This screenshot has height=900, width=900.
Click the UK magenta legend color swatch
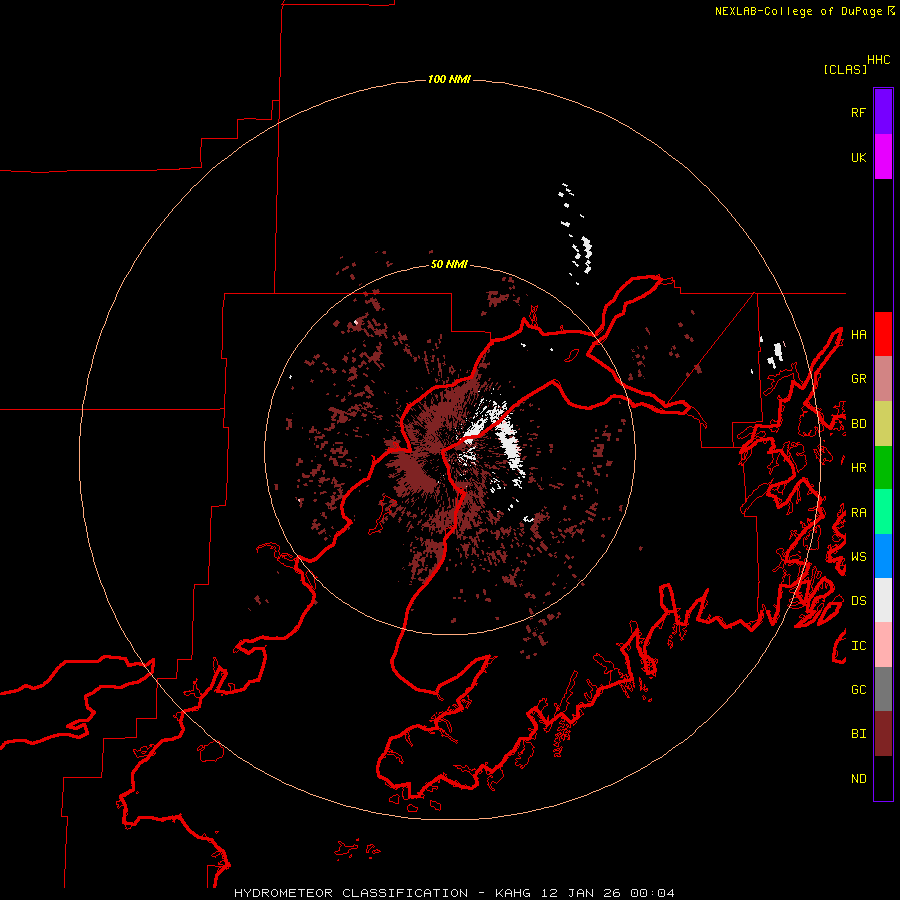pos(883,157)
